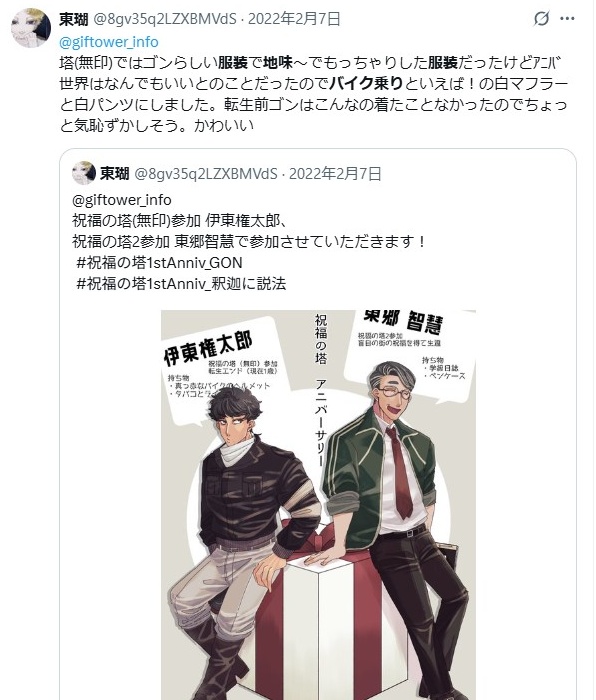Click display name 東瑚 on main tweet
The image size is (596, 700).
tap(74, 19)
